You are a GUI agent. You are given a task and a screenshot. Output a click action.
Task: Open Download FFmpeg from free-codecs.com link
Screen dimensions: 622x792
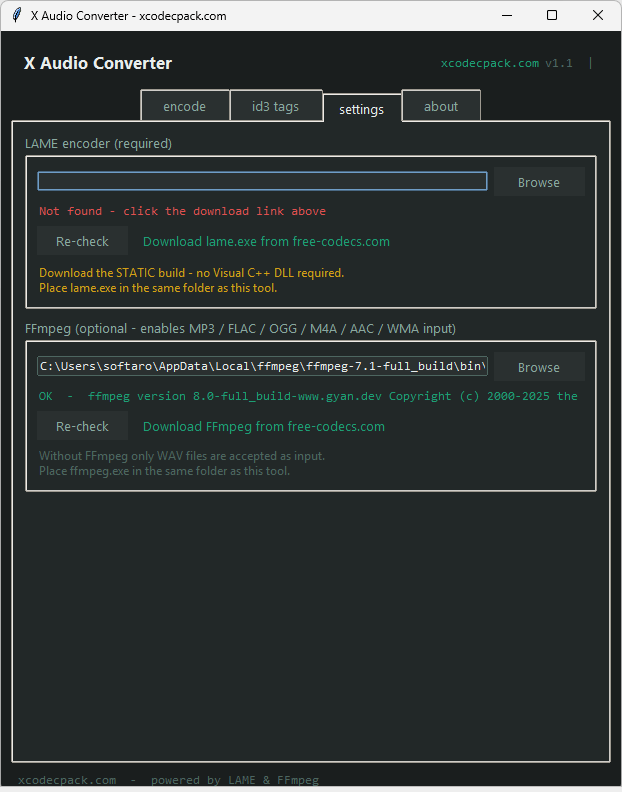coord(263,426)
